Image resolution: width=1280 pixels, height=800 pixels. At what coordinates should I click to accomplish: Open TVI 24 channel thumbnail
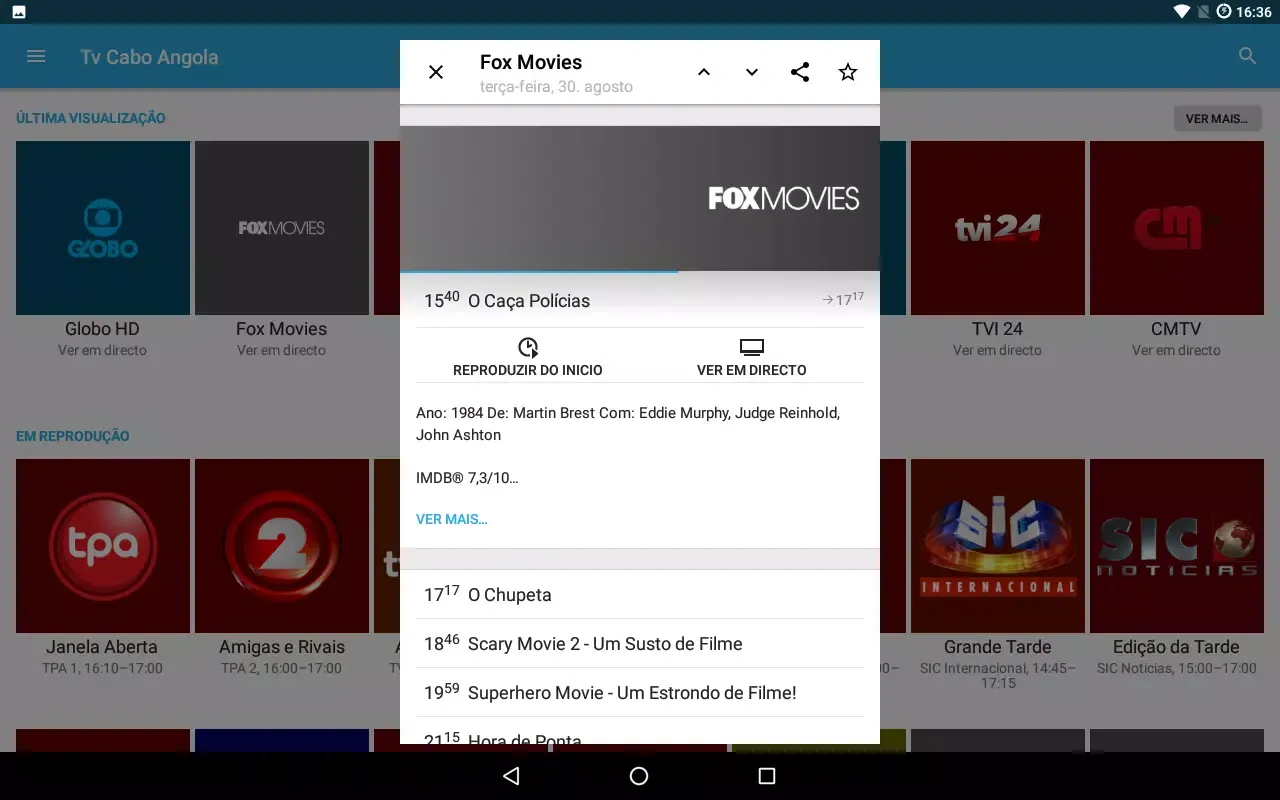tap(997, 228)
